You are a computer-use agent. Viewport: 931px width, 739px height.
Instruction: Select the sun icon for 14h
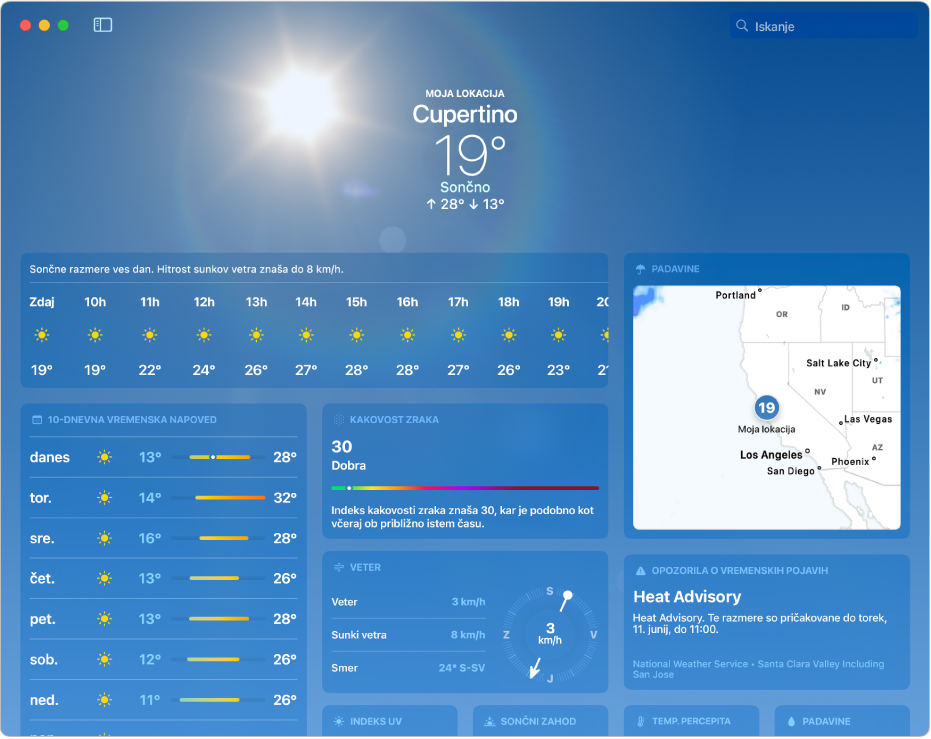click(x=306, y=335)
